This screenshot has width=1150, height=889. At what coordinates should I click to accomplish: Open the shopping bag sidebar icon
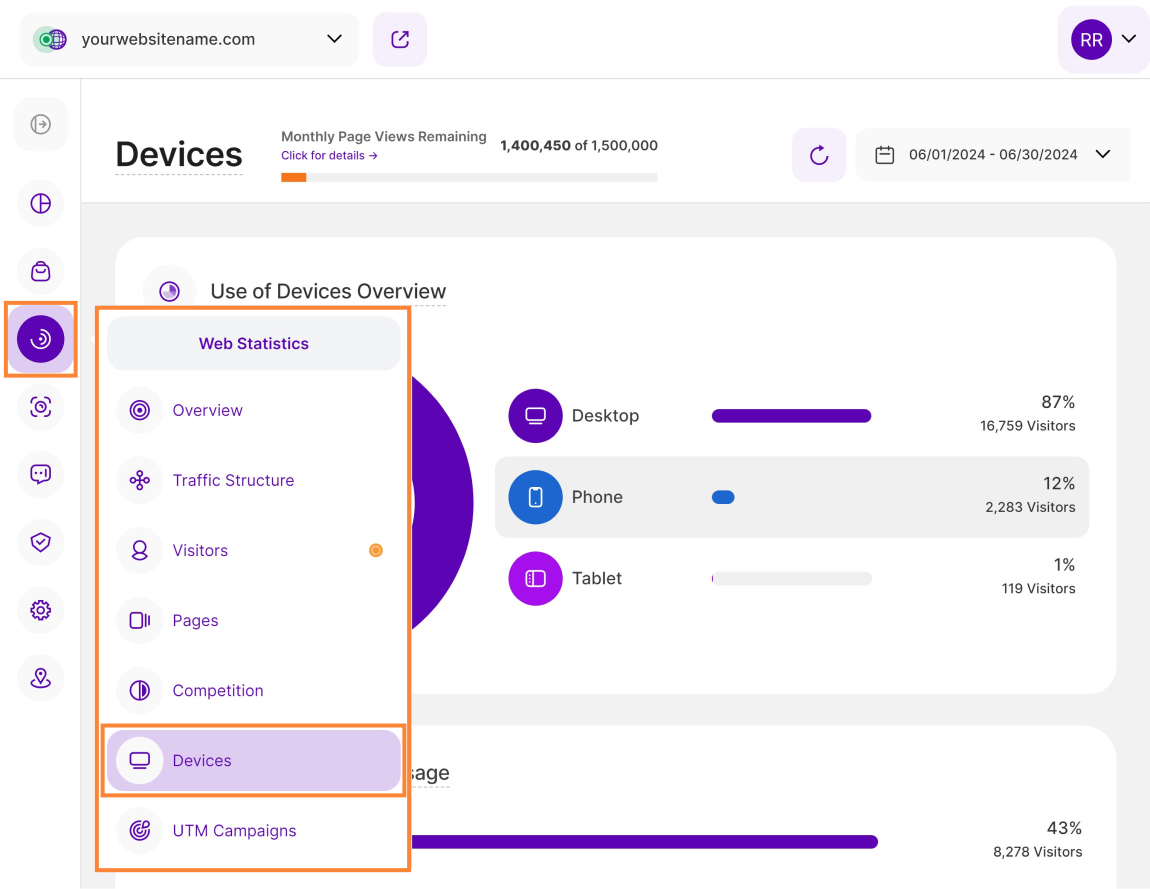(40, 272)
